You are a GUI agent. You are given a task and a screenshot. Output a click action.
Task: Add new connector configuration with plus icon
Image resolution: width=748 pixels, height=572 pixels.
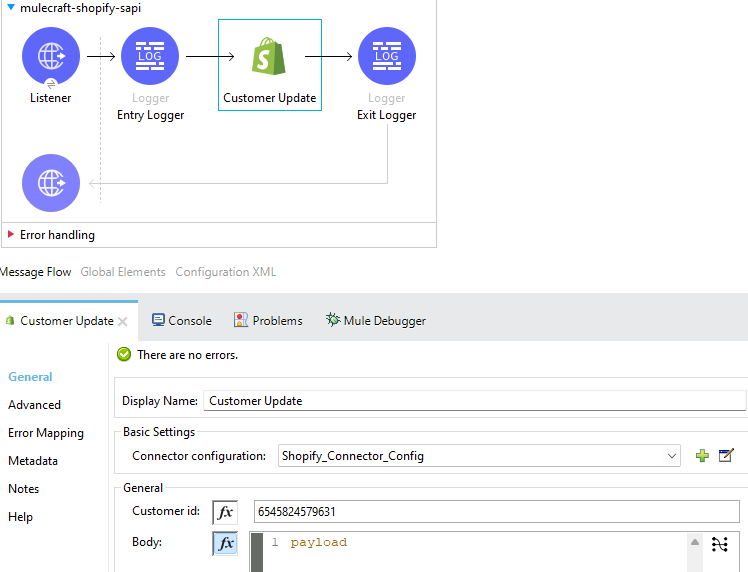702,456
